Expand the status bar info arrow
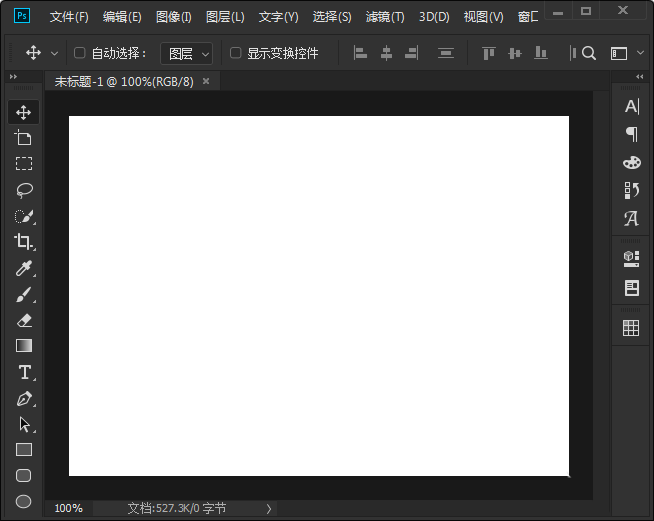The width and height of the screenshot is (654, 521). 269,508
